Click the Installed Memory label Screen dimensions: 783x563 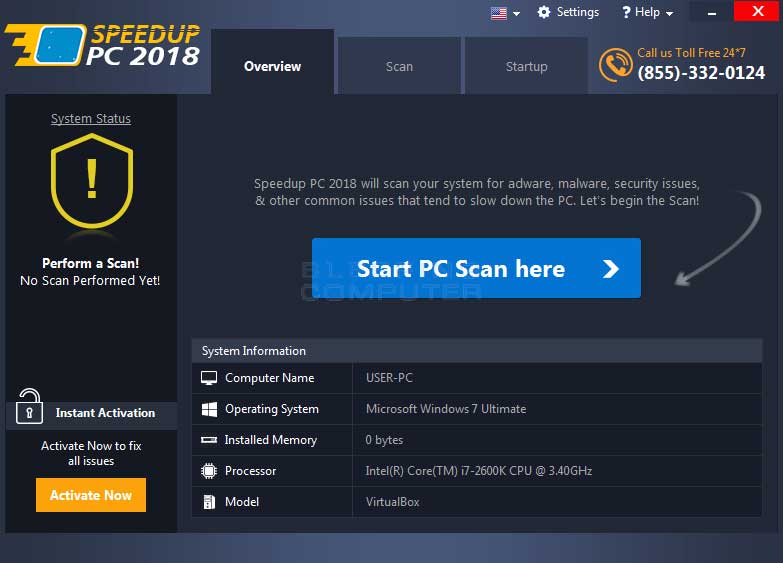click(271, 440)
